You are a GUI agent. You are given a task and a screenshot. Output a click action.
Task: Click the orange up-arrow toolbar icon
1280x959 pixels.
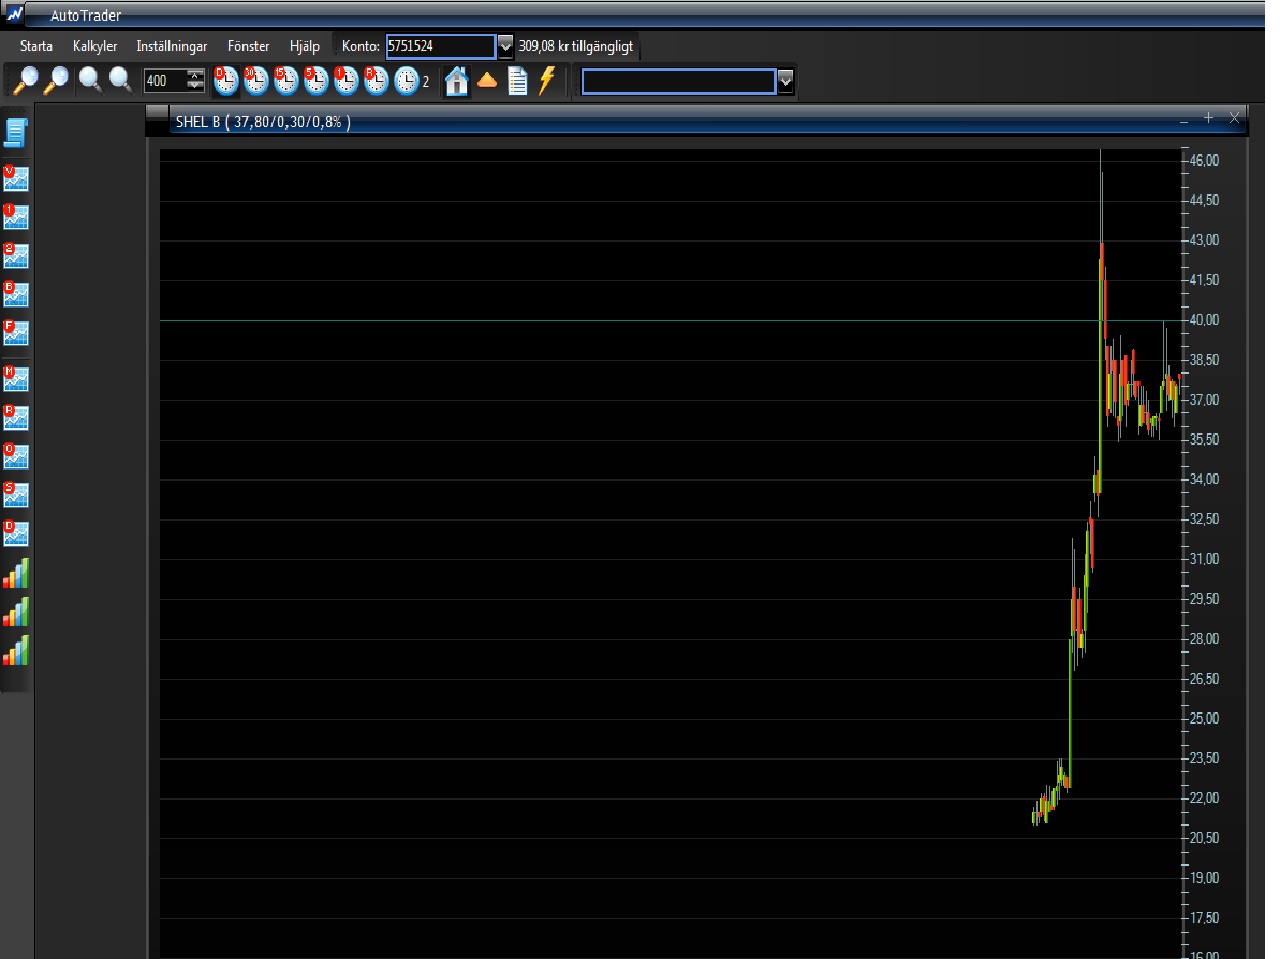click(487, 81)
